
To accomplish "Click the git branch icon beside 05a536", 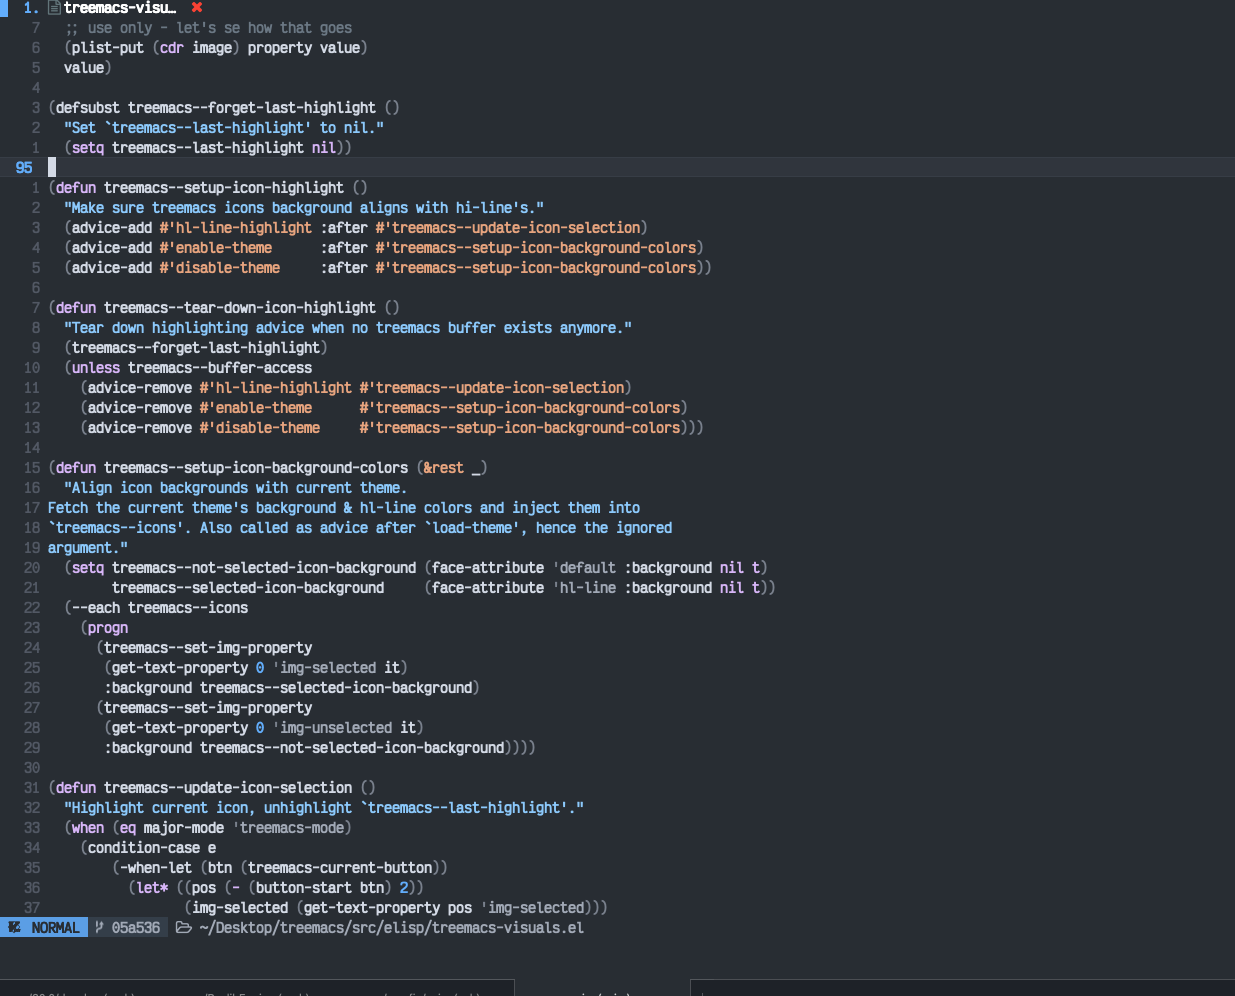I will pyautogui.click(x=99, y=927).
